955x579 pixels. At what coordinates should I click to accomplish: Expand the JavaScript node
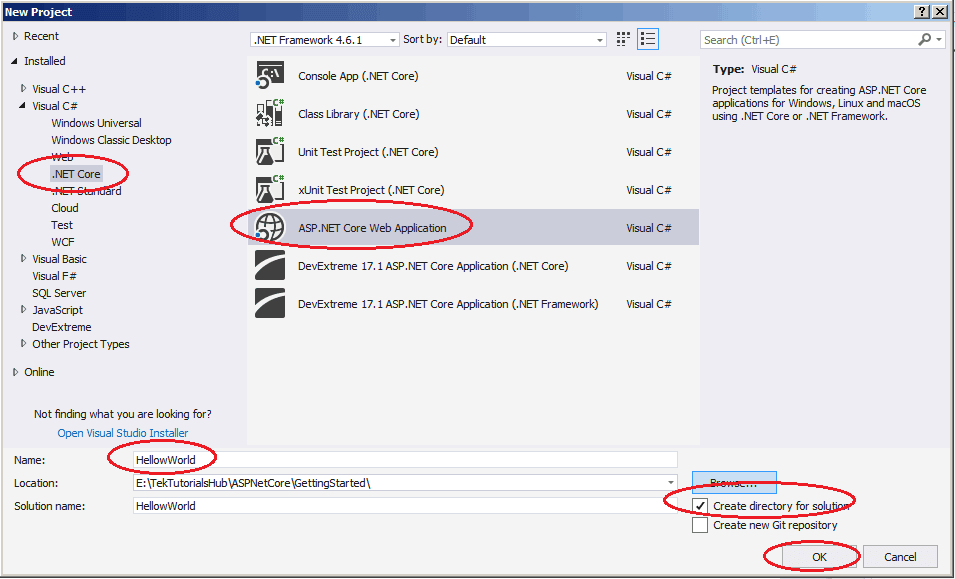tap(24, 310)
